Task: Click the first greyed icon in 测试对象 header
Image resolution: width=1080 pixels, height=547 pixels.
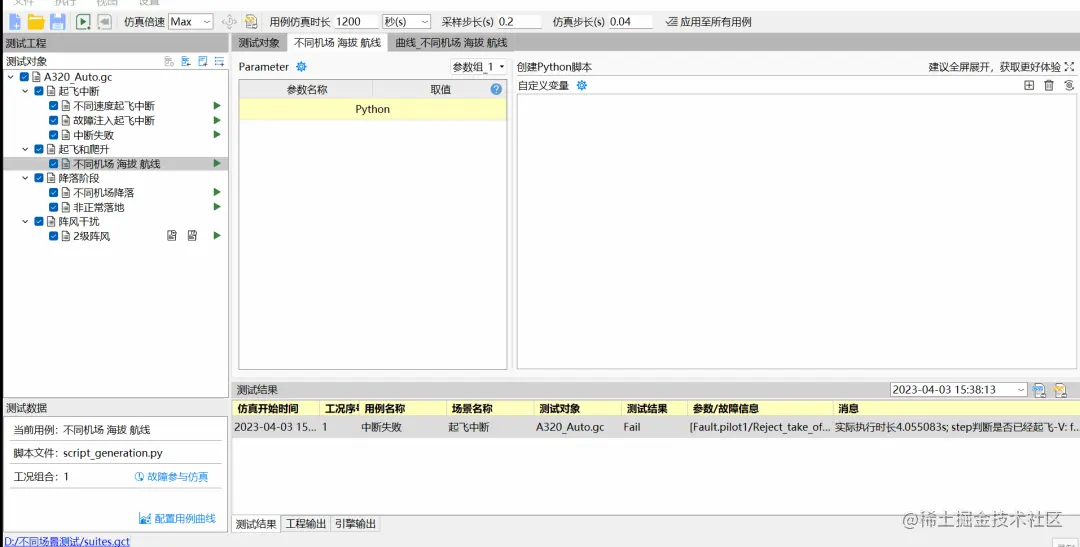Action: pos(169,61)
